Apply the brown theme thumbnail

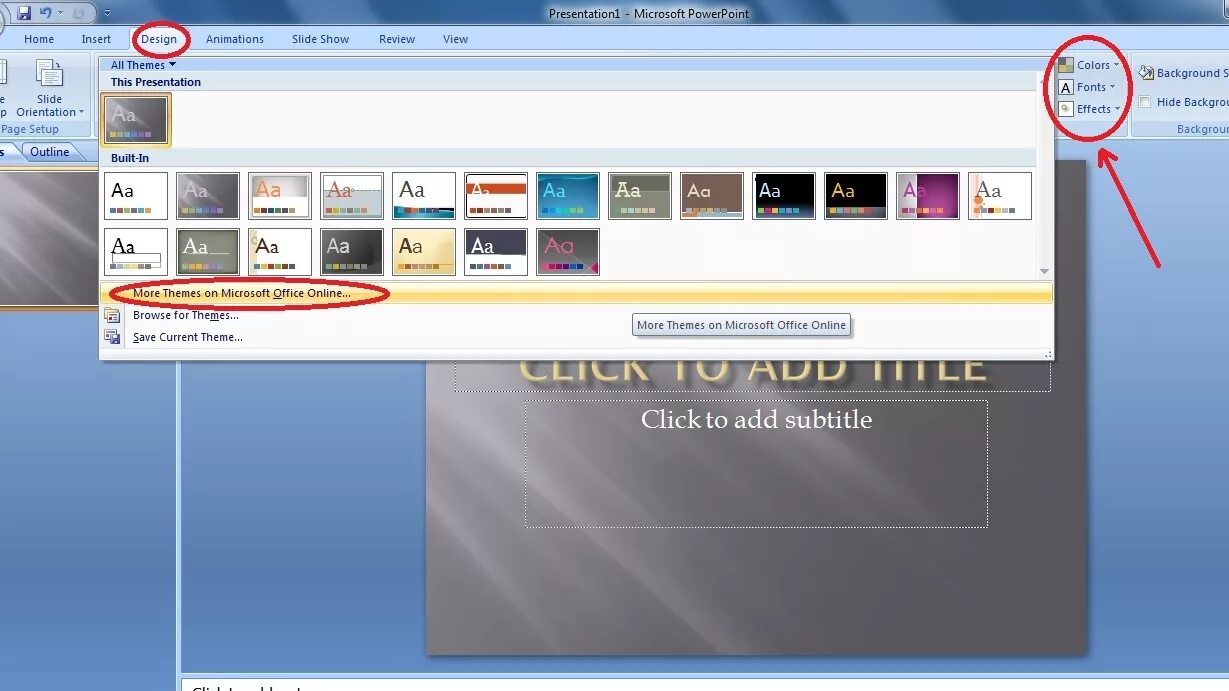[x=712, y=196]
